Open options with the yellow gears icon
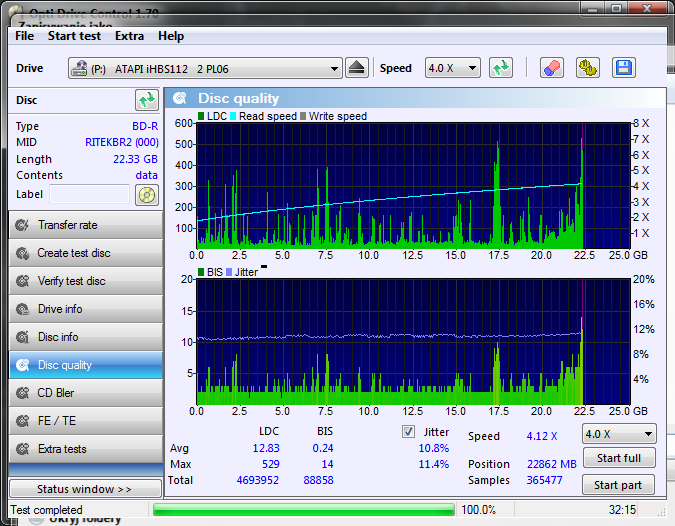This screenshot has width=675, height=526. click(x=588, y=68)
